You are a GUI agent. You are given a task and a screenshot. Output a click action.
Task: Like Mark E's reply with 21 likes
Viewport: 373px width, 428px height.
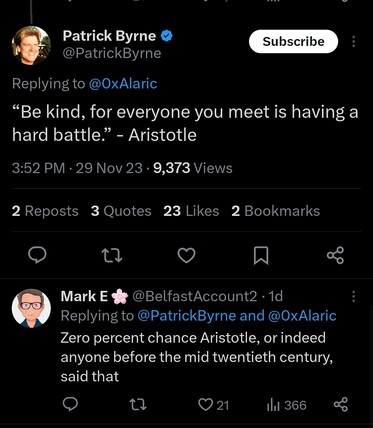point(213,405)
